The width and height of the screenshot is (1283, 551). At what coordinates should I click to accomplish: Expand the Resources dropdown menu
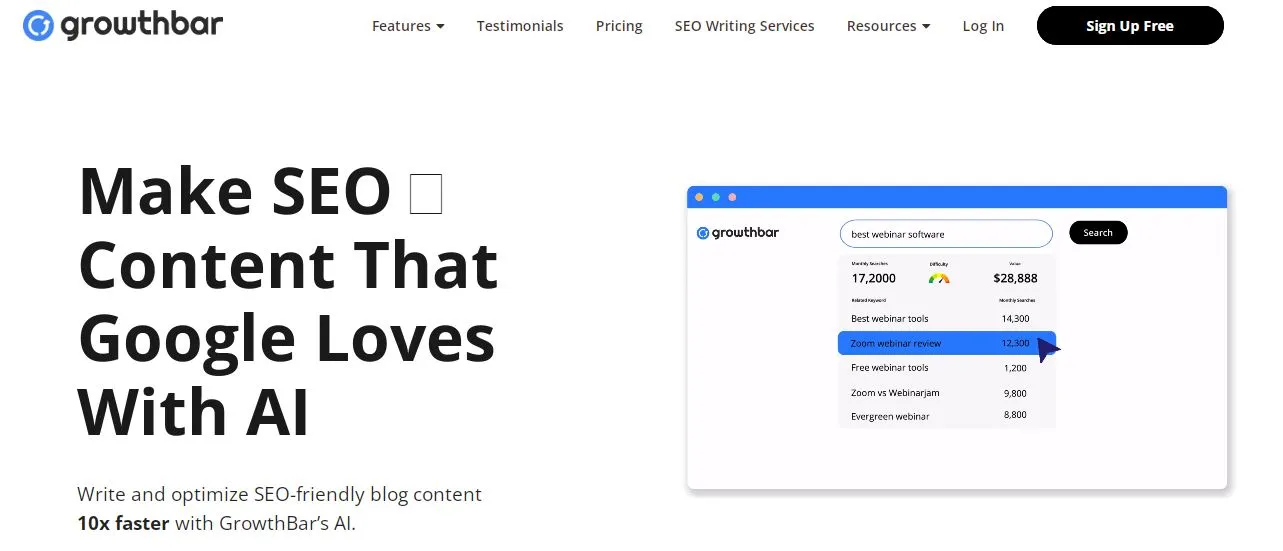tap(888, 26)
